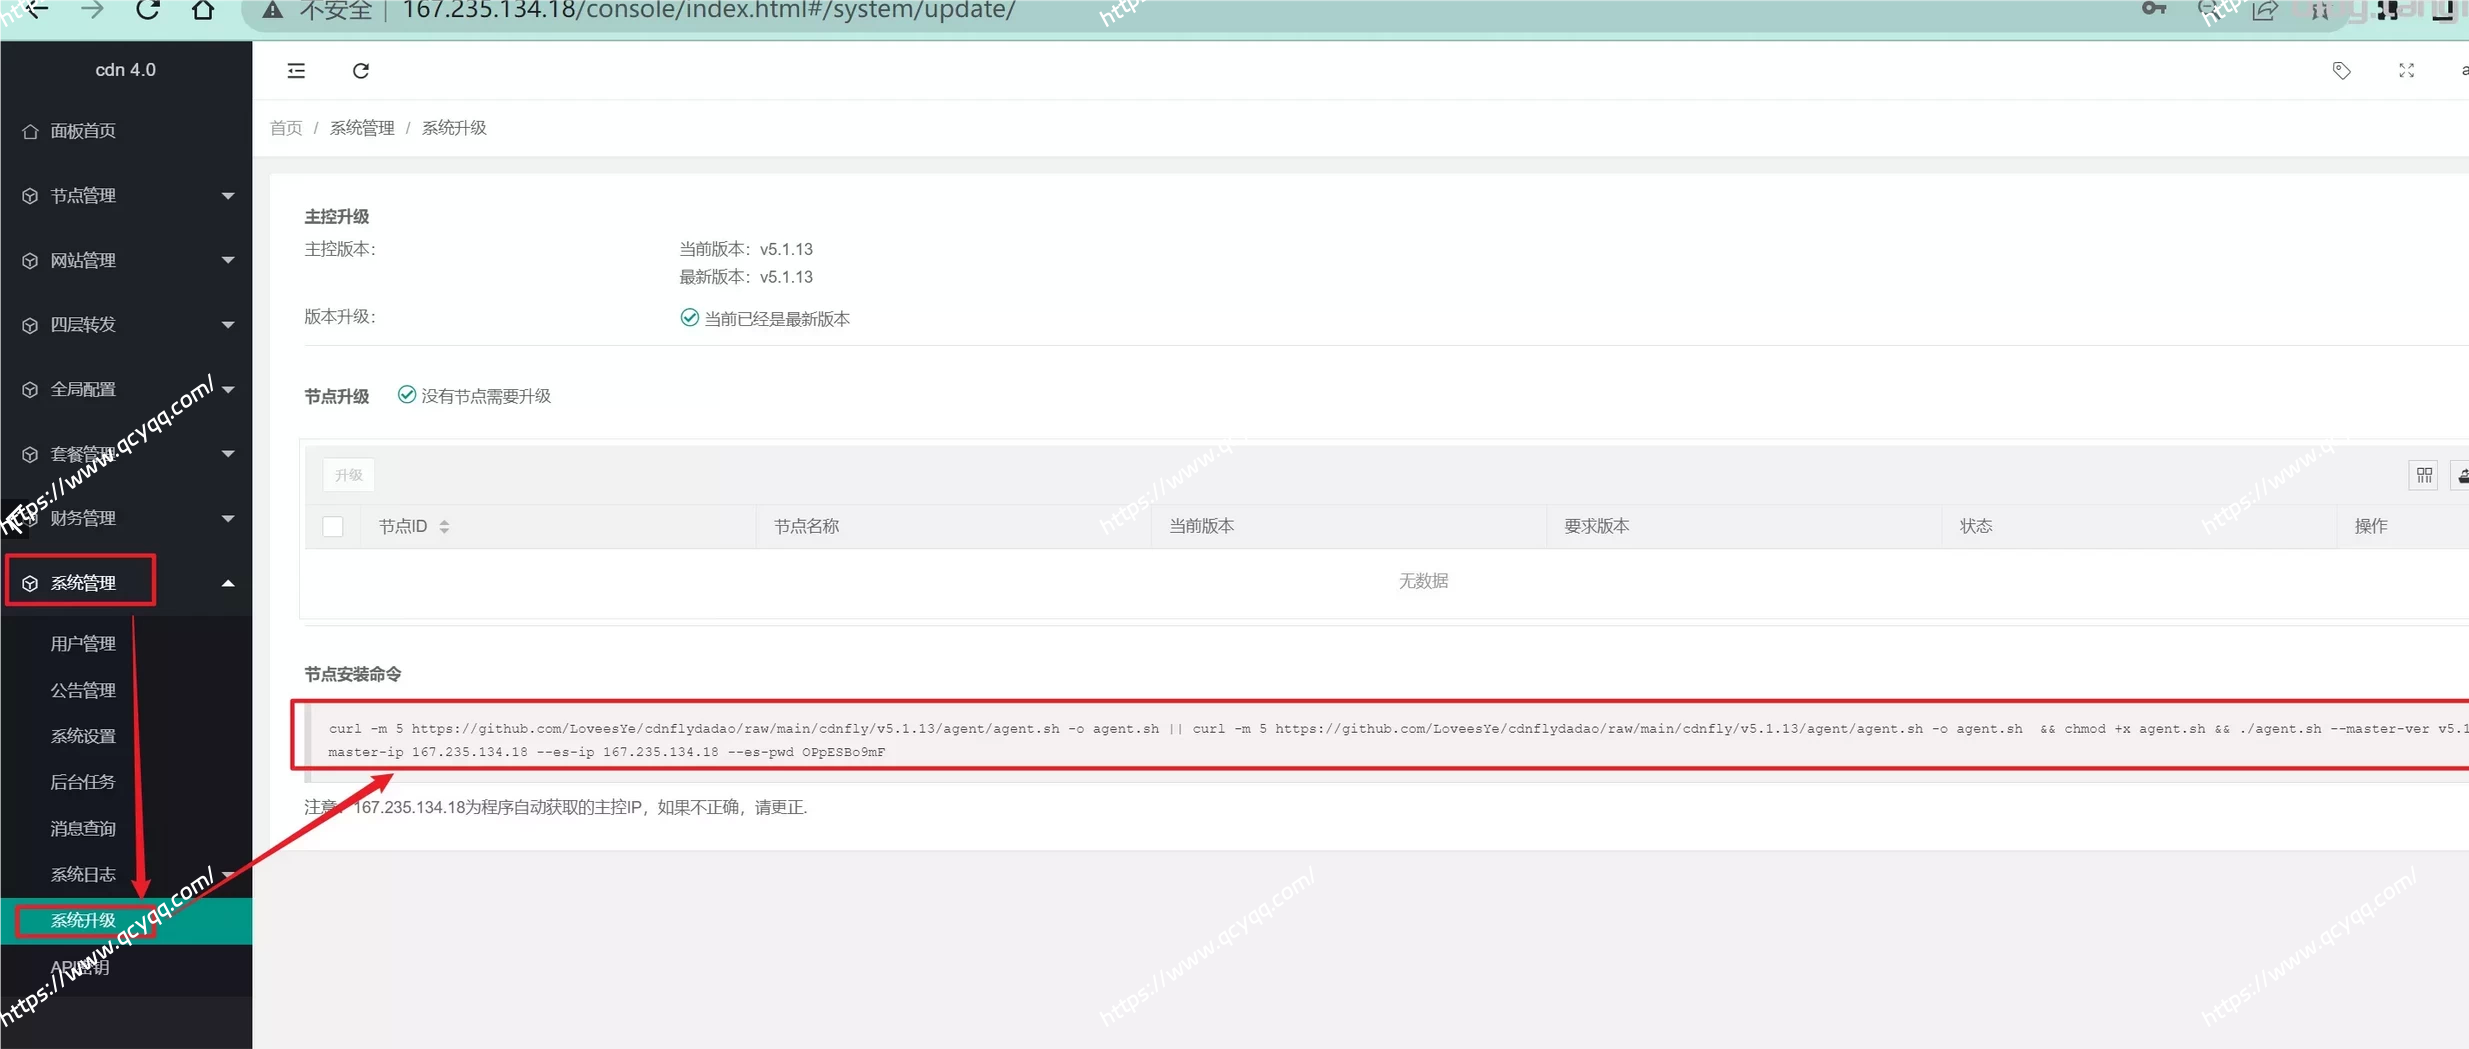Sort the table by 节点ID column
This screenshot has height=1049, width=2469.
[x=443, y=527]
